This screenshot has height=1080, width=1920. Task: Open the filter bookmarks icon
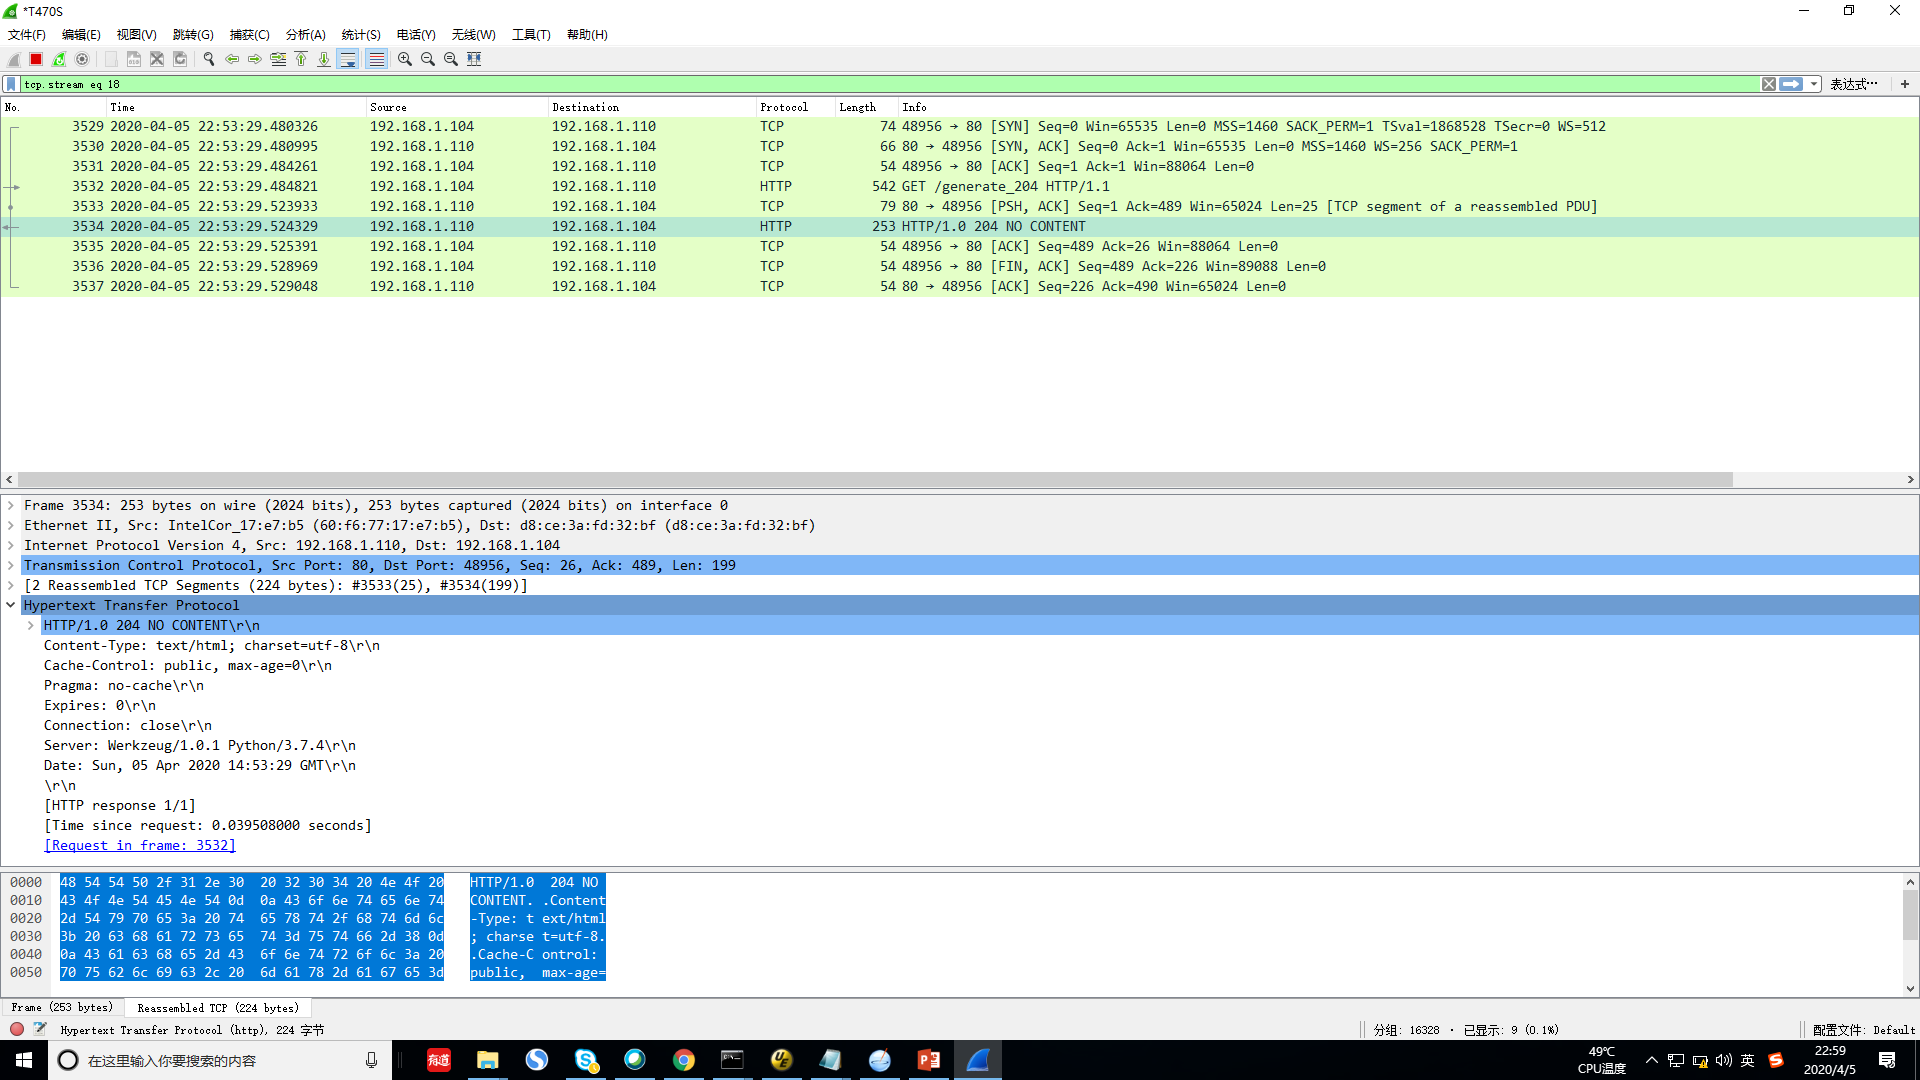coord(9,84)
